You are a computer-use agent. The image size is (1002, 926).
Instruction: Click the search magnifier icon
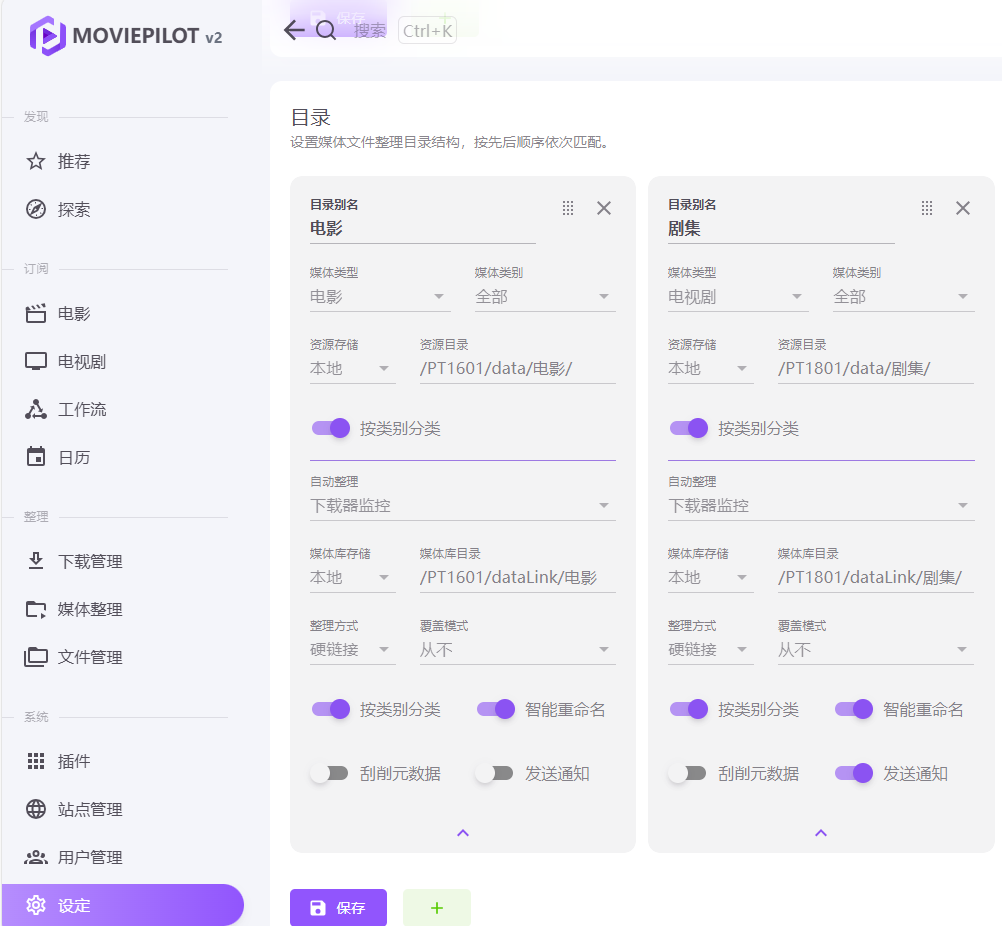[x=326, y=30]
